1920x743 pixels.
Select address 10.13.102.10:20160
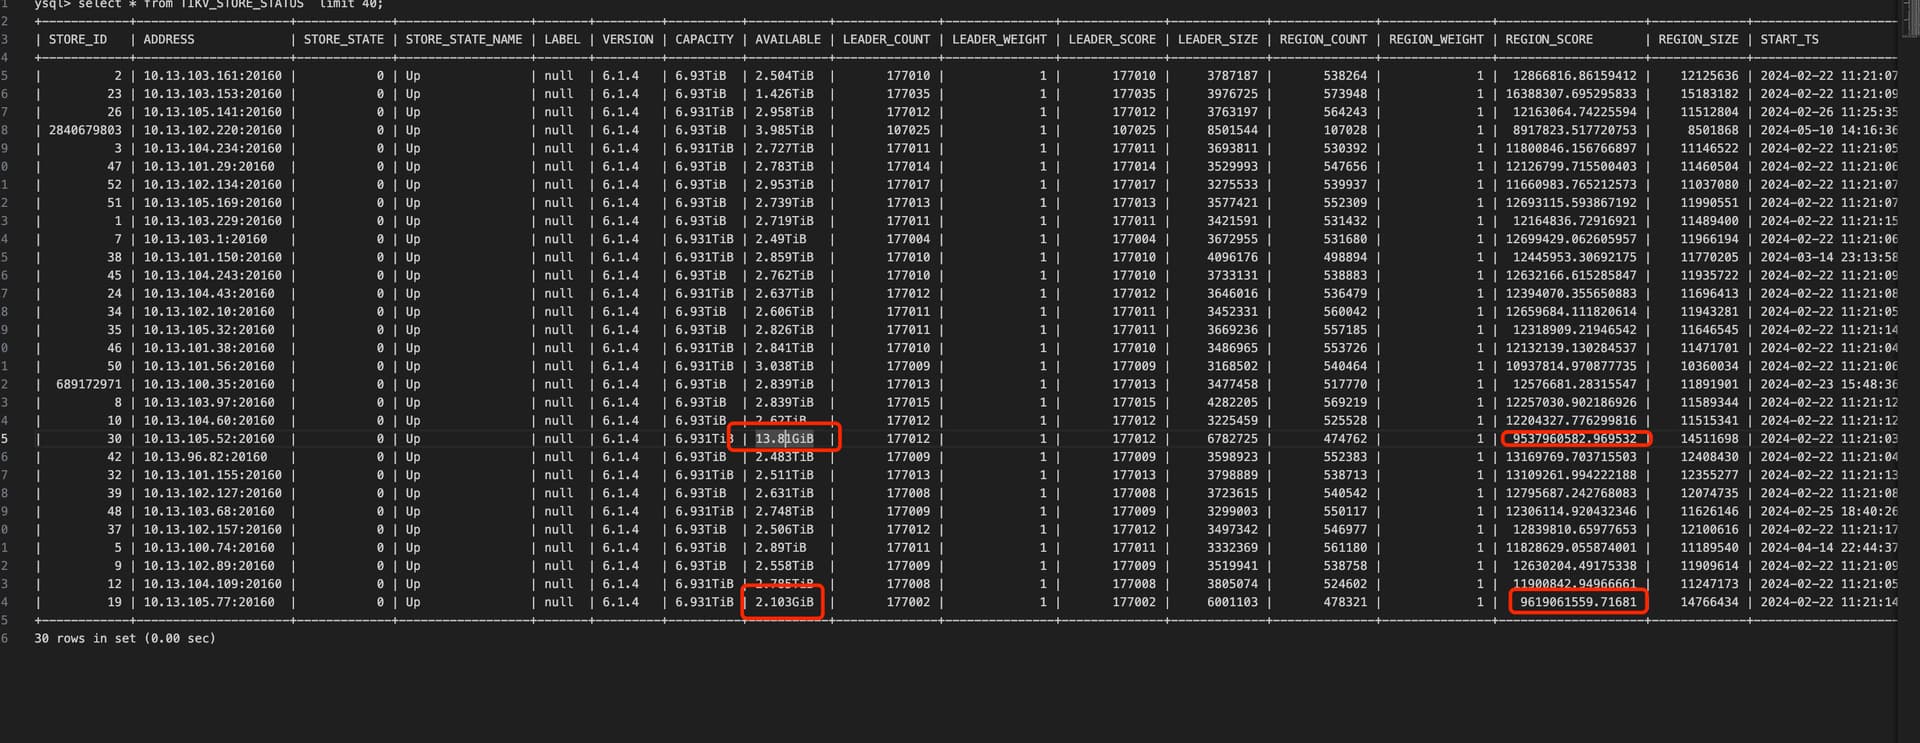209,312
